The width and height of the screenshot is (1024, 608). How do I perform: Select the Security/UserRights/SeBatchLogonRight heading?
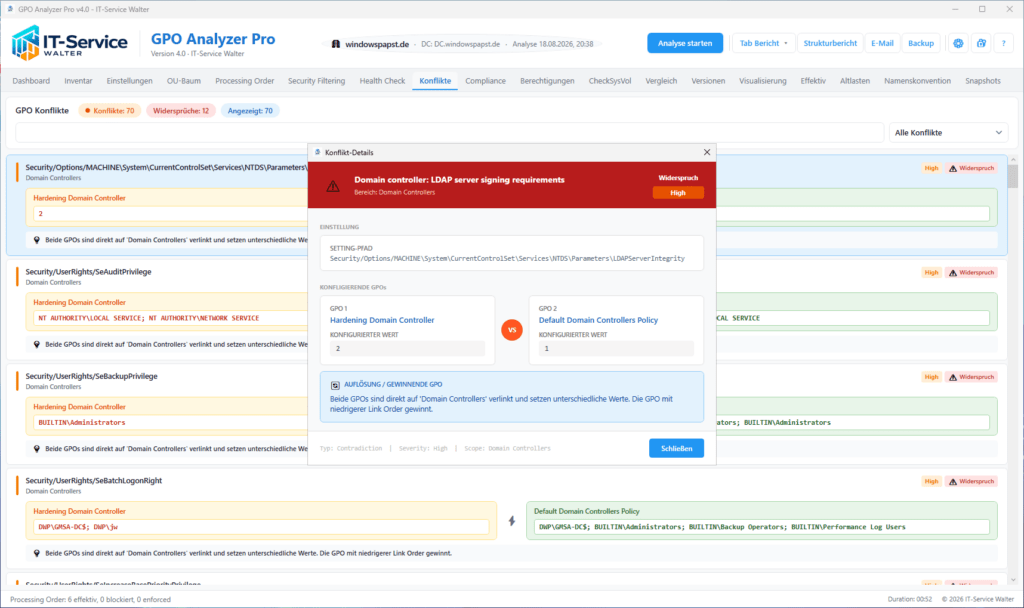pyautogui.click(x=93, y=481)
